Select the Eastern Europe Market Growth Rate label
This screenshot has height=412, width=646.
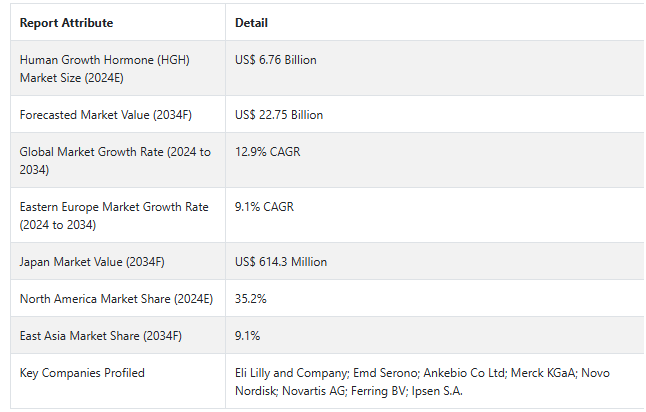(114, 215)
